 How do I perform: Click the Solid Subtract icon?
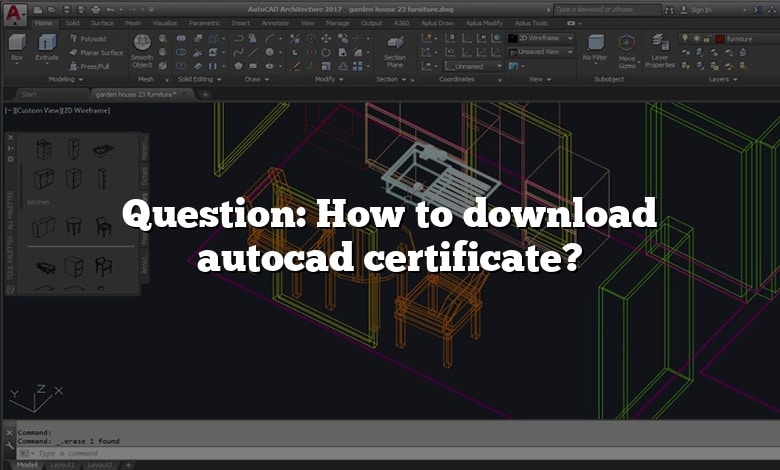click(181, 52)
